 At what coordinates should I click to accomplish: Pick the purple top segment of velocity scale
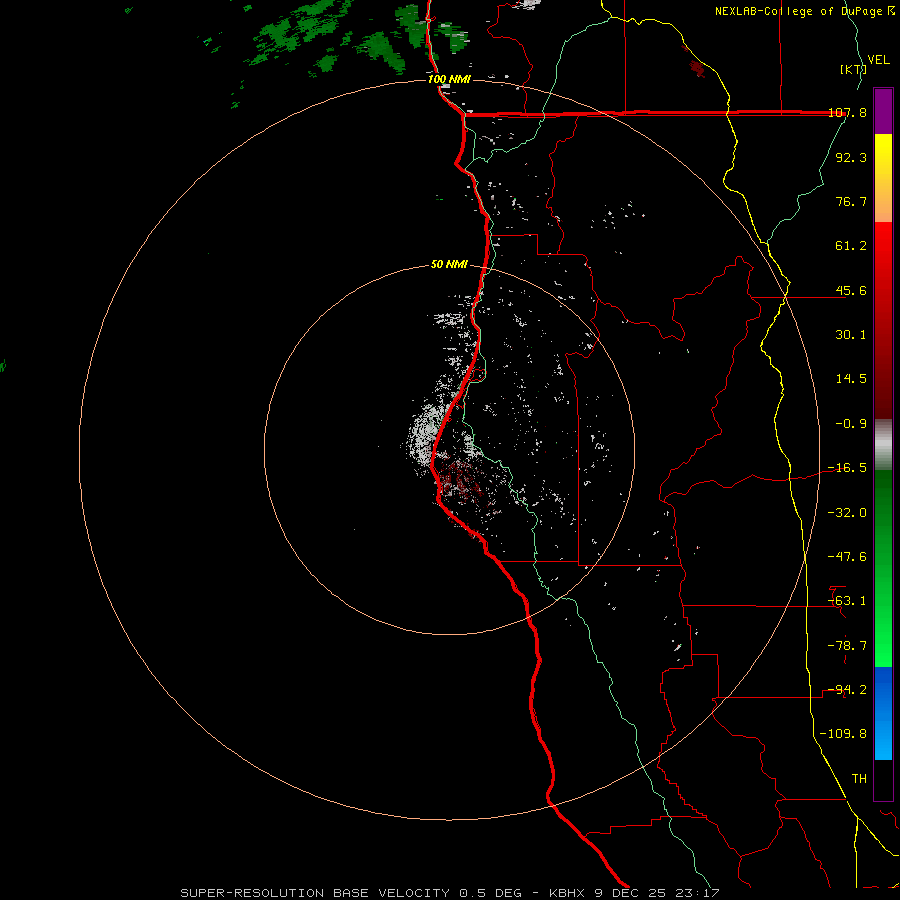883,111
